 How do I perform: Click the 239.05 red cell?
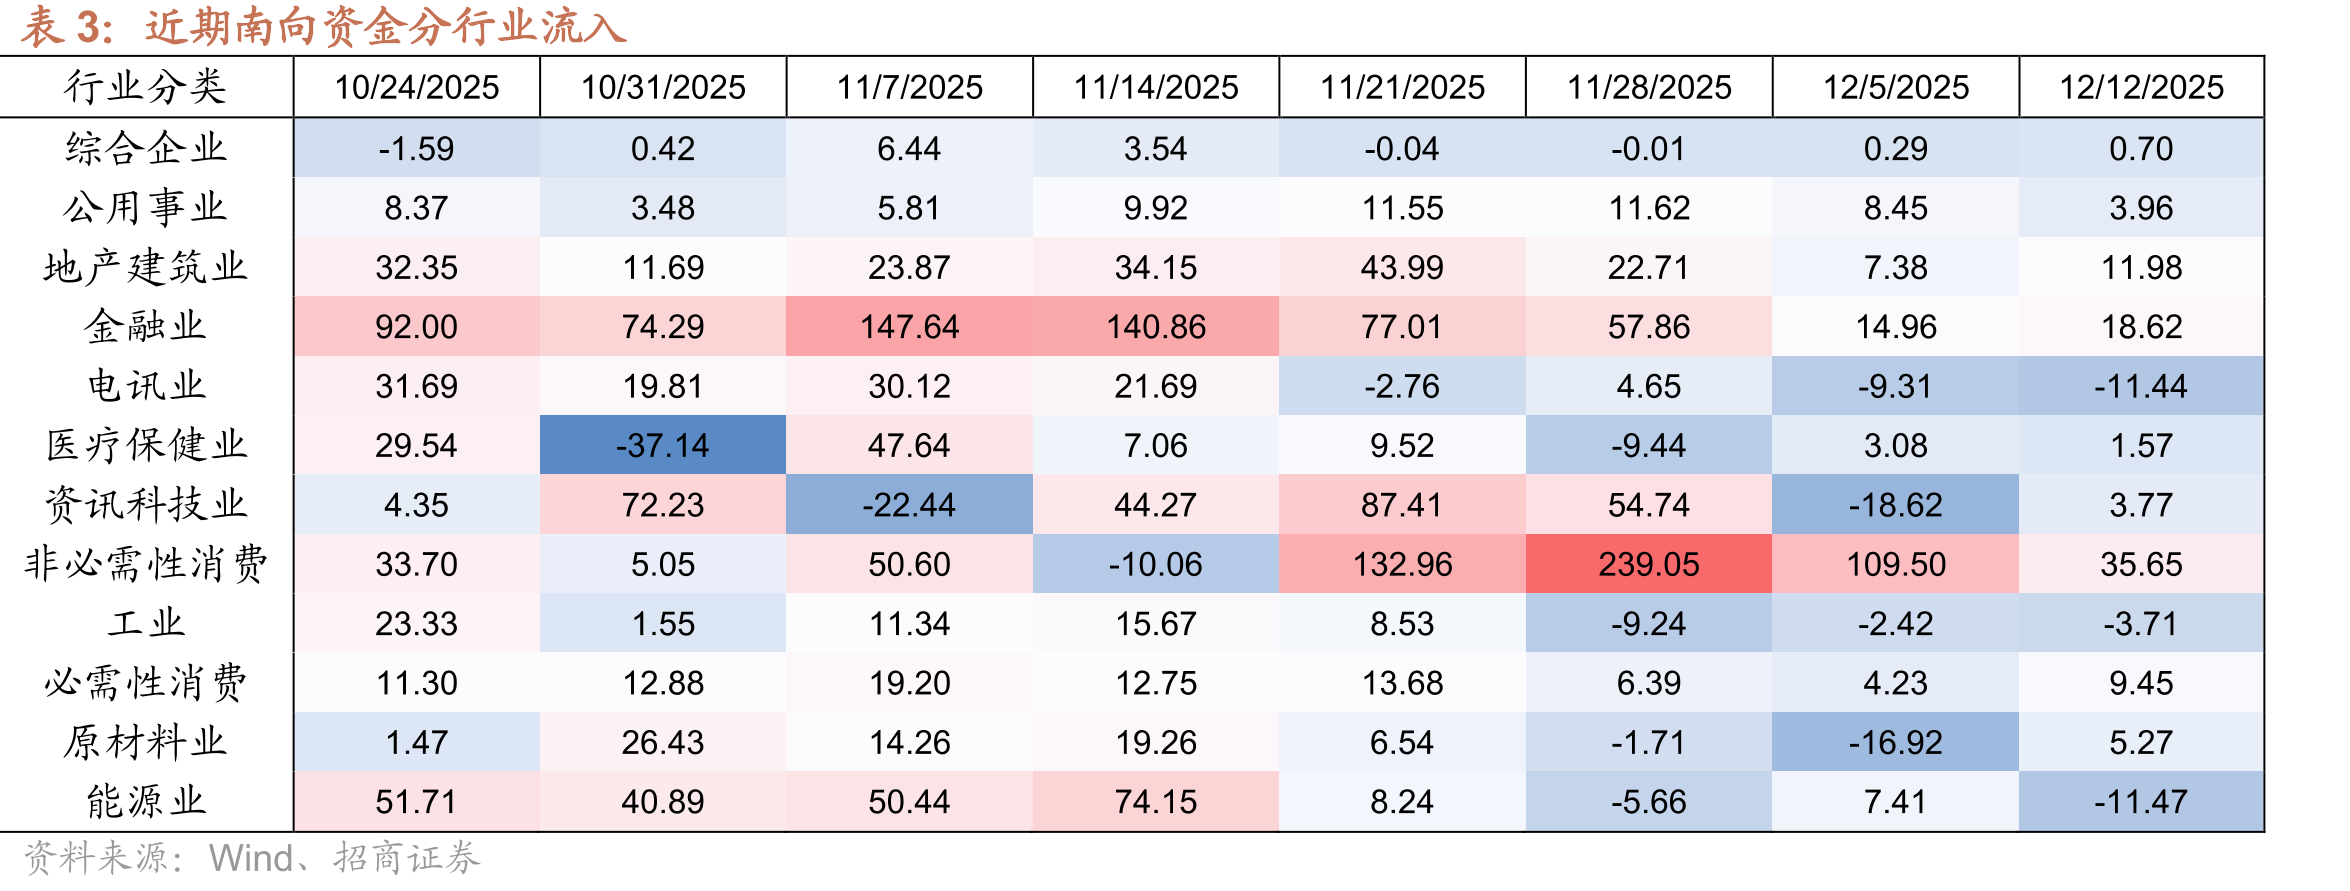pyautogui.click(x=1649, y=564)
